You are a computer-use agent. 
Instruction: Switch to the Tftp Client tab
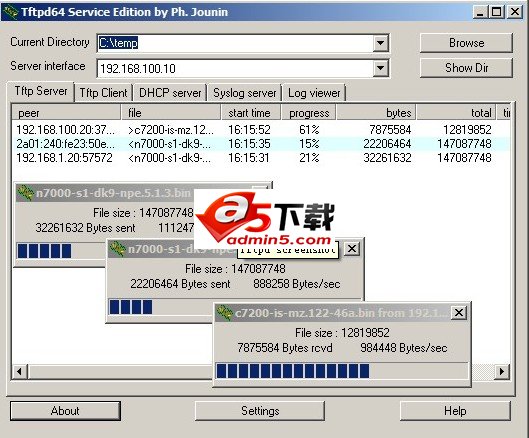point(103,92)
